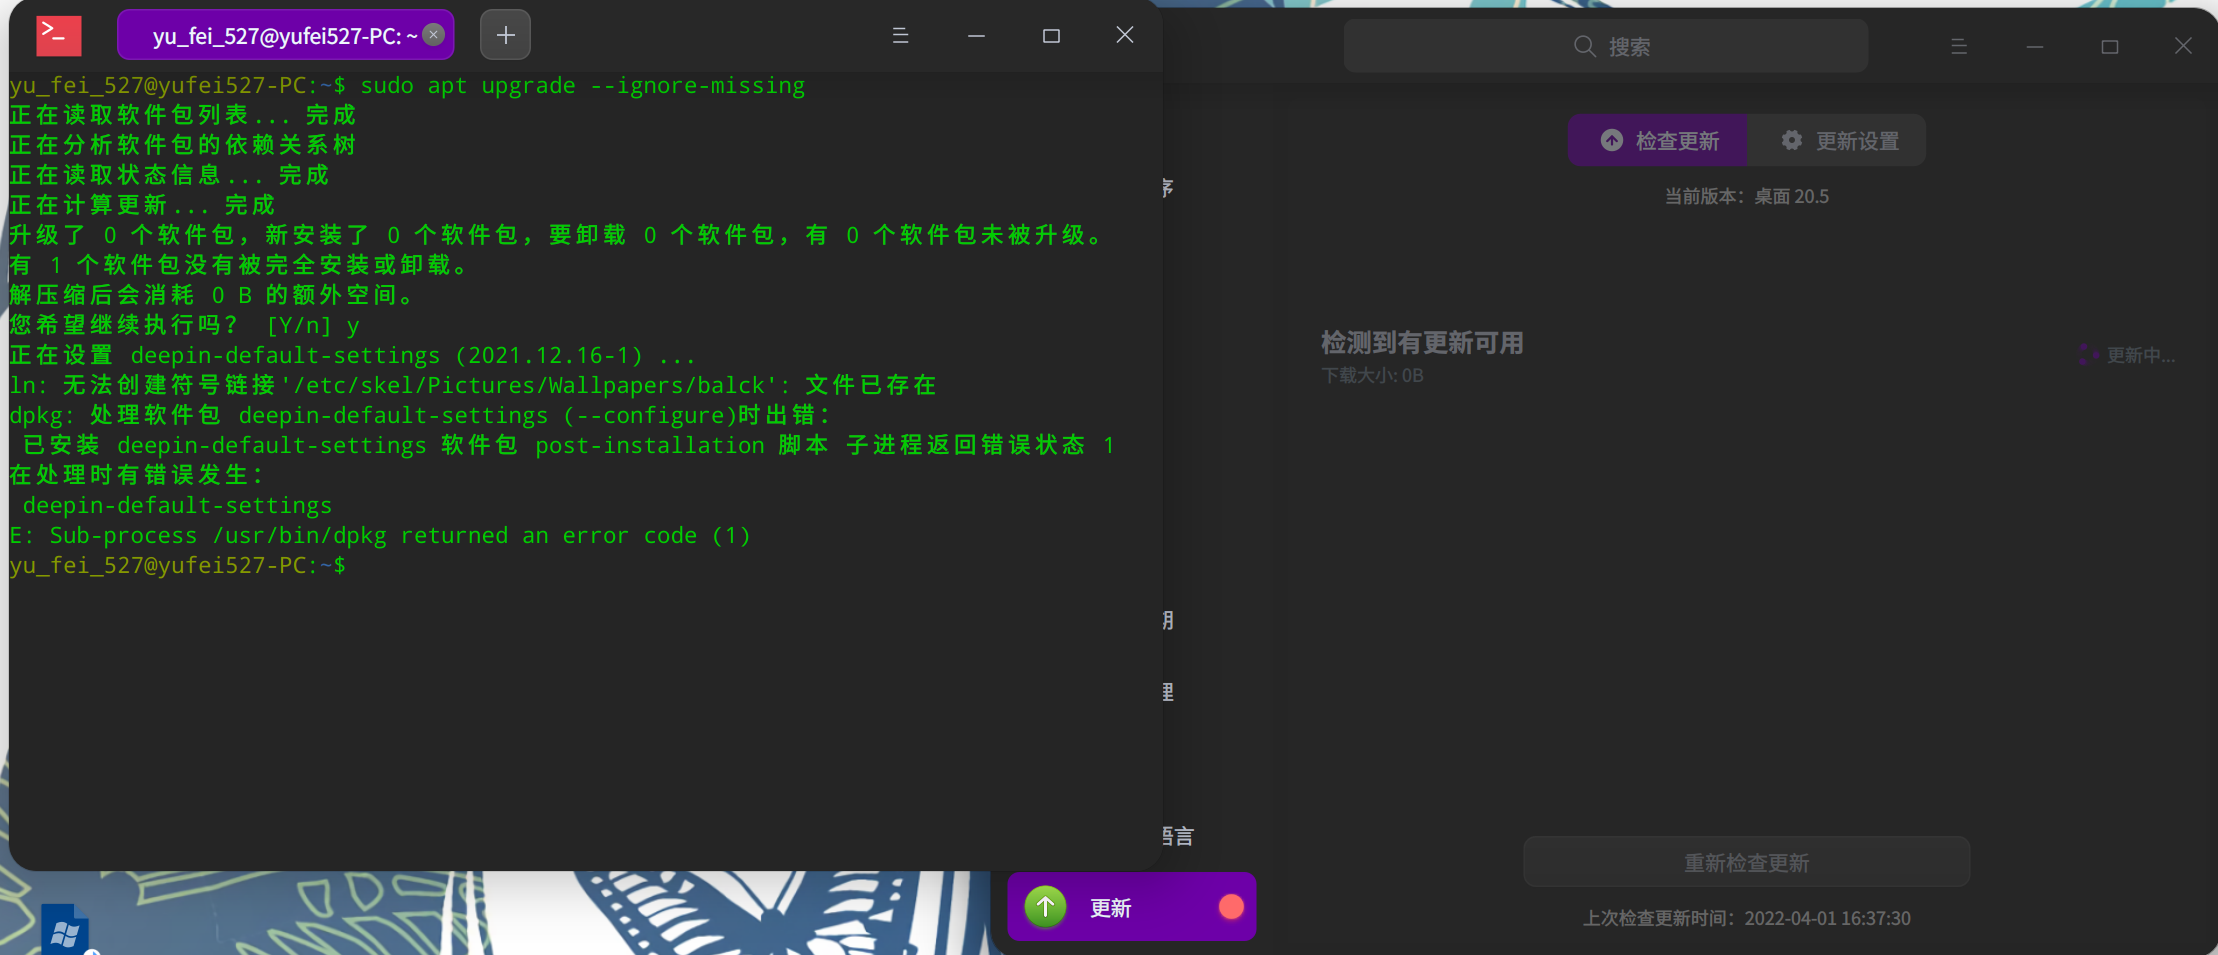Open the terminal window's hamburger menu

point(900,35)
